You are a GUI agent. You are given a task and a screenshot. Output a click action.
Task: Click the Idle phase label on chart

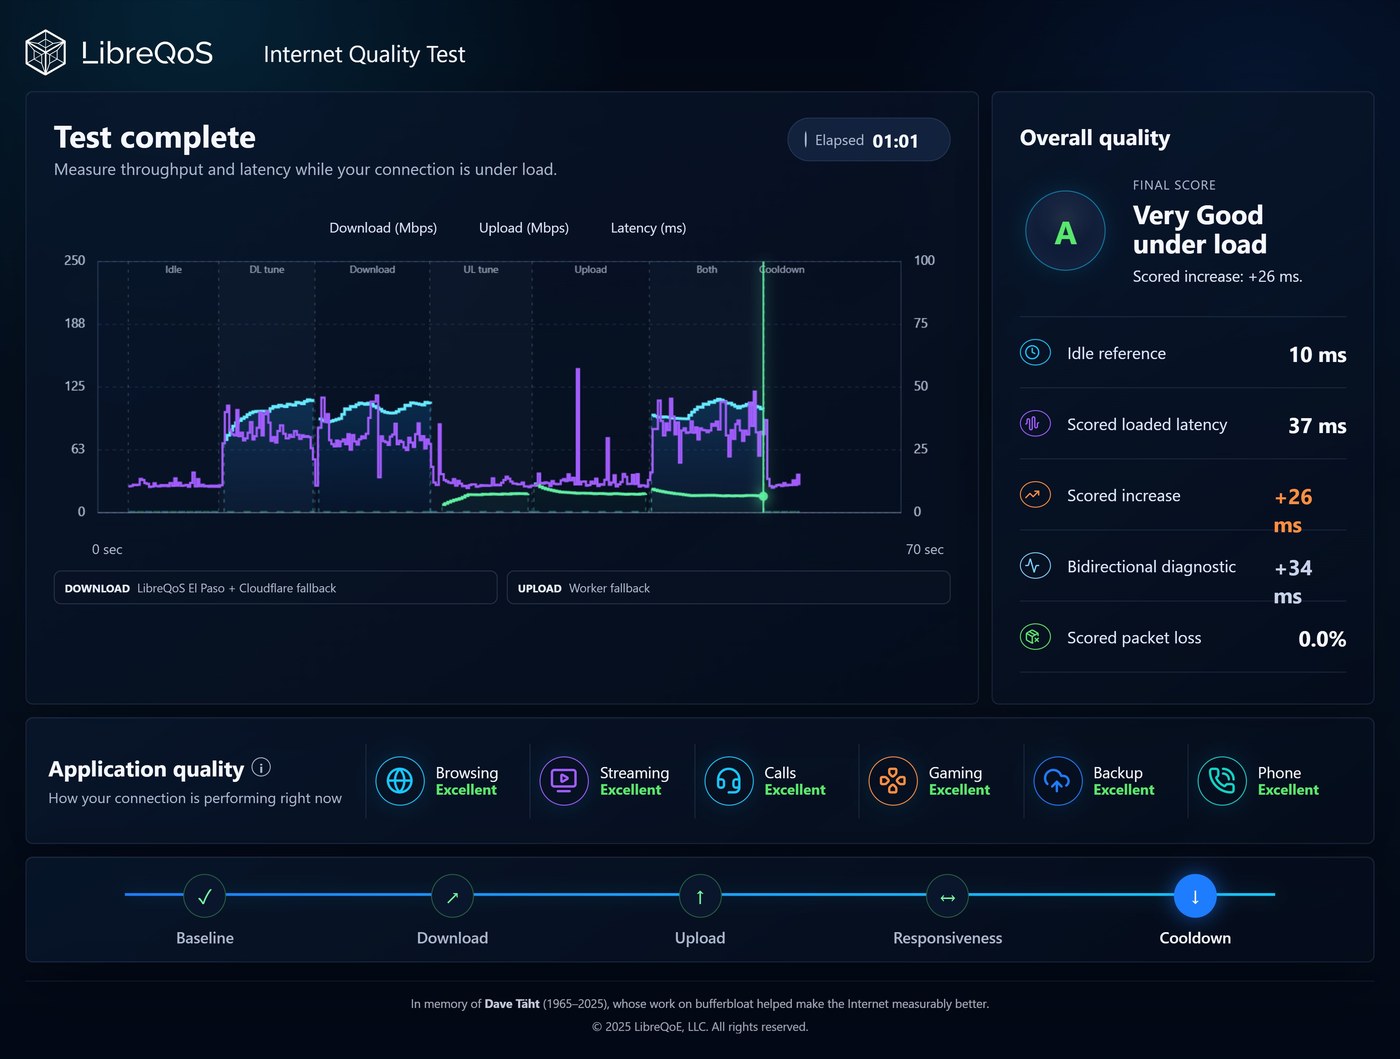click(173, 270)
